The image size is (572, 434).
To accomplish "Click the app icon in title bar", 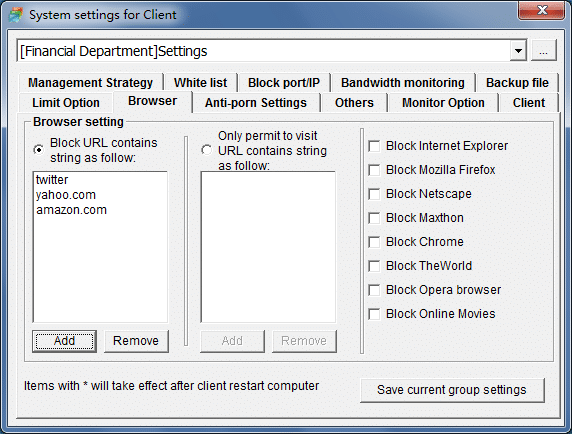I will [x=16, y=15].
